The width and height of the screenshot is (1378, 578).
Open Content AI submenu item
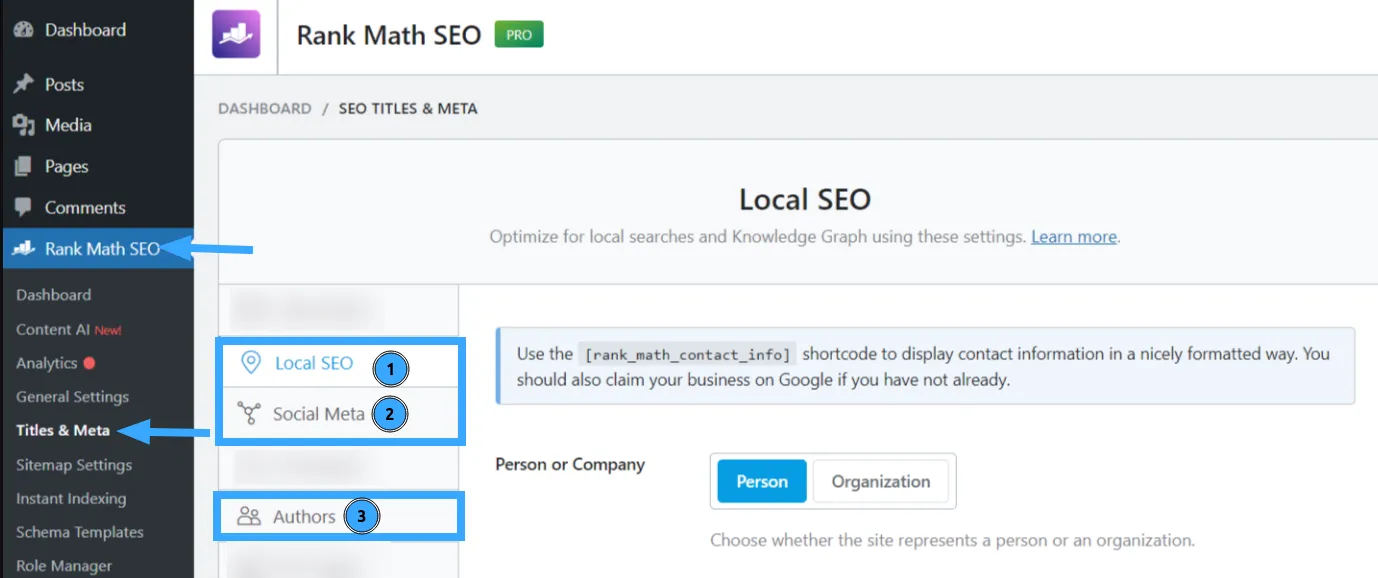(68, 329)
